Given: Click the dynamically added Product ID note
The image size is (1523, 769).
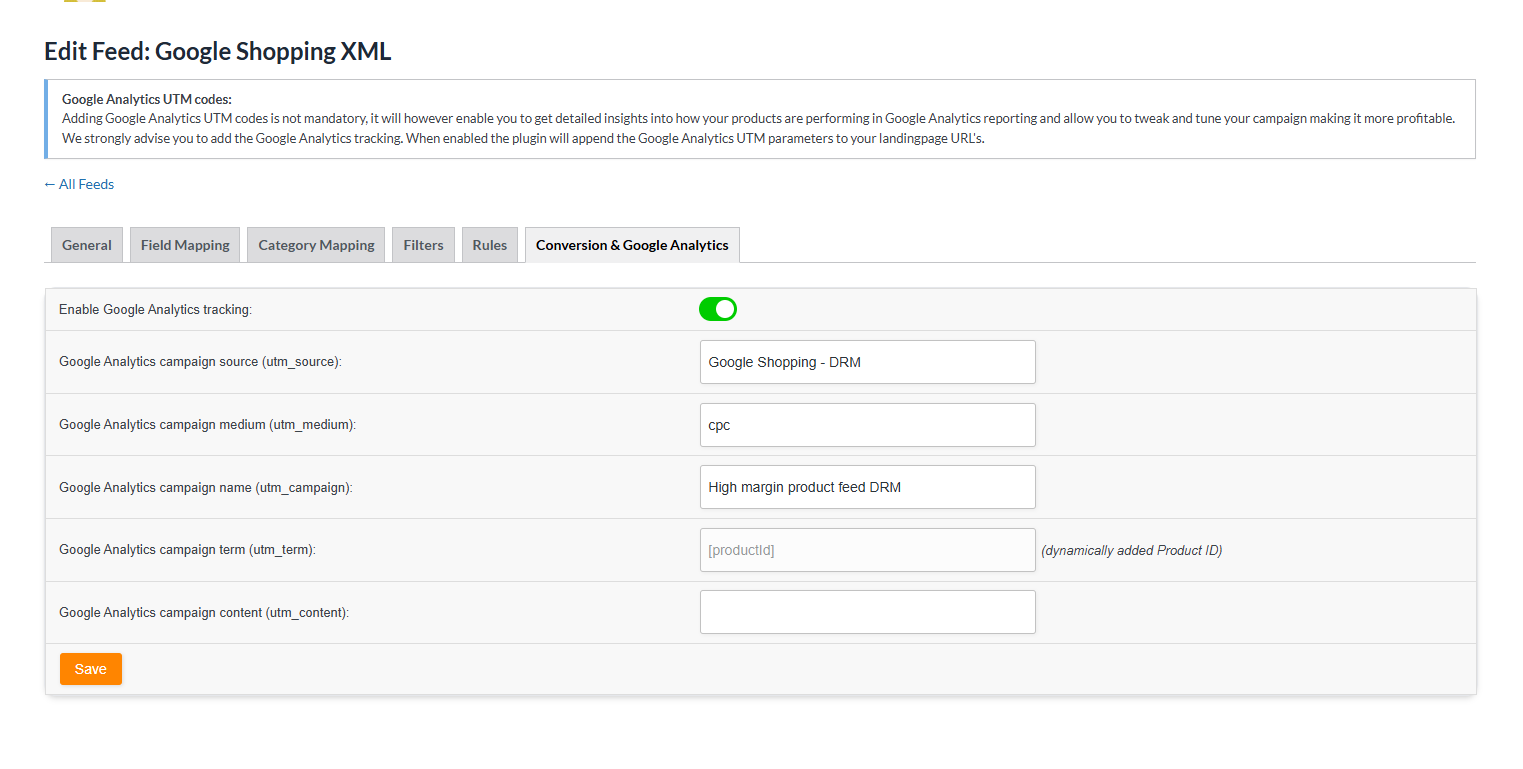Looking at the screenshot, I should click(1131, 551).
